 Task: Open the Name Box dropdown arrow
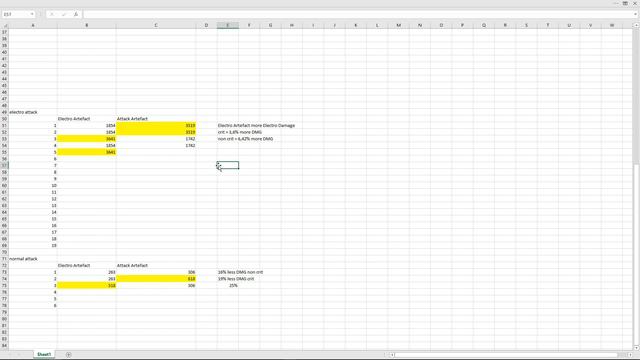pyautogui.click(x=32, y=14)
